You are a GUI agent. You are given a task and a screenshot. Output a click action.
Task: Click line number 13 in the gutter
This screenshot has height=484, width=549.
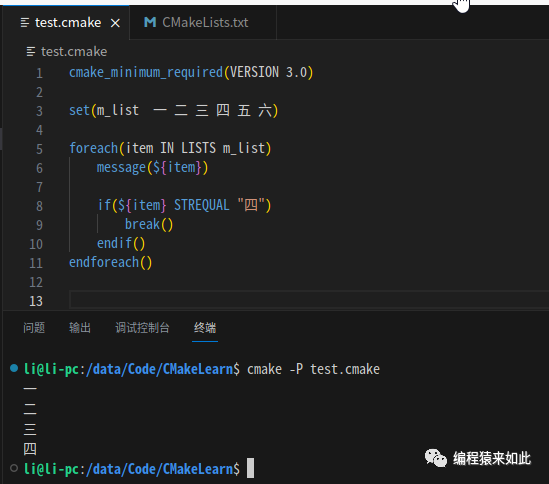coord(36,301)
